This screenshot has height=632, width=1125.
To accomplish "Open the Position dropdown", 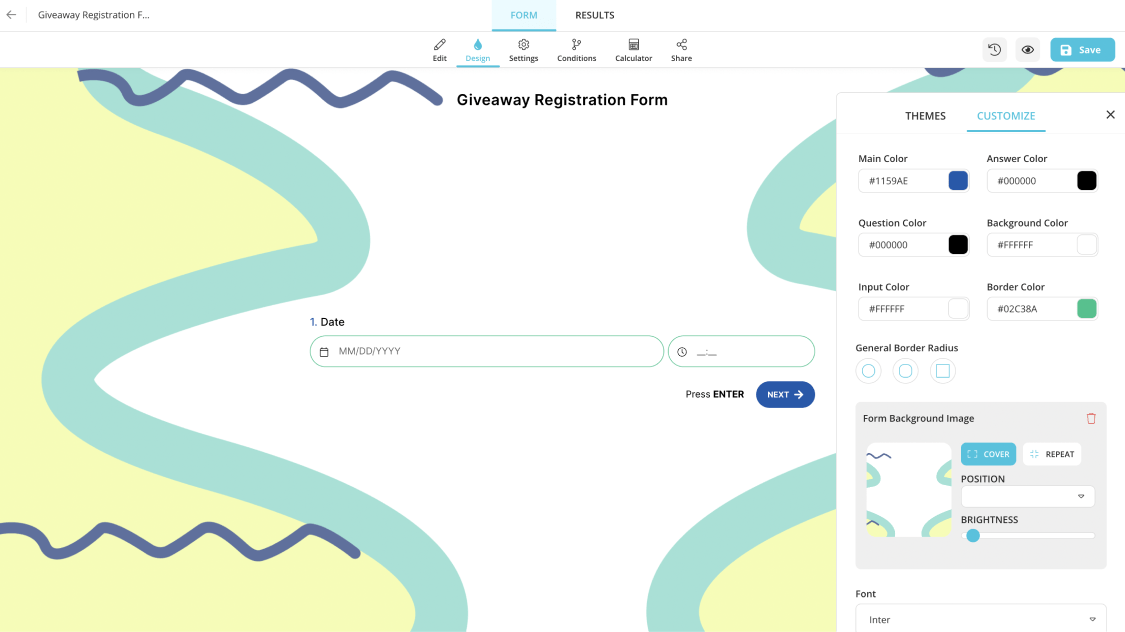I will coord(1027,496).
